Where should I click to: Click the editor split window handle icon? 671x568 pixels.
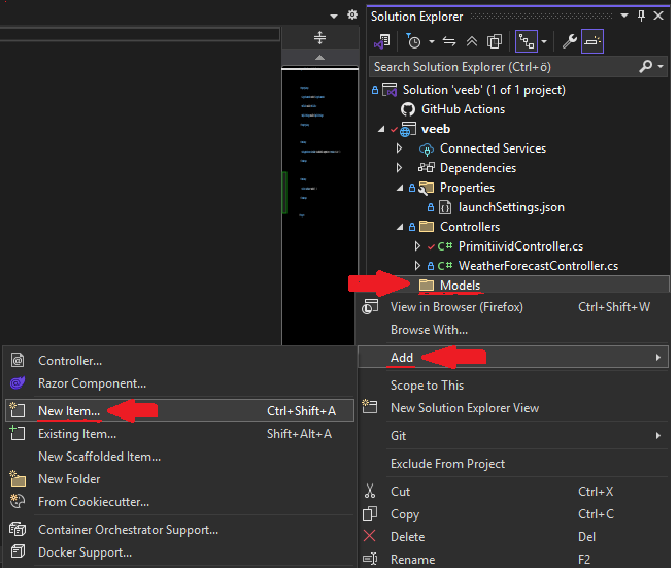pos(320,37)
